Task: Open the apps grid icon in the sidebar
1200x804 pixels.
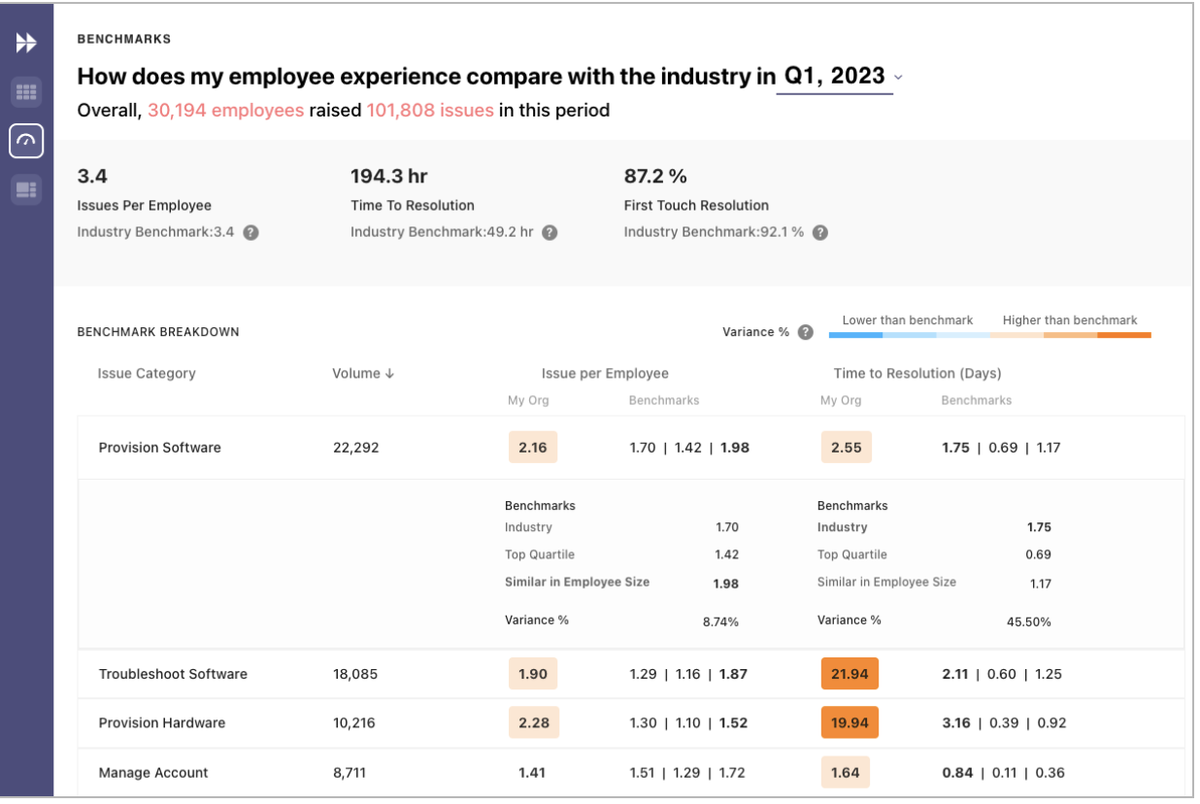Action: coord(27,92)
